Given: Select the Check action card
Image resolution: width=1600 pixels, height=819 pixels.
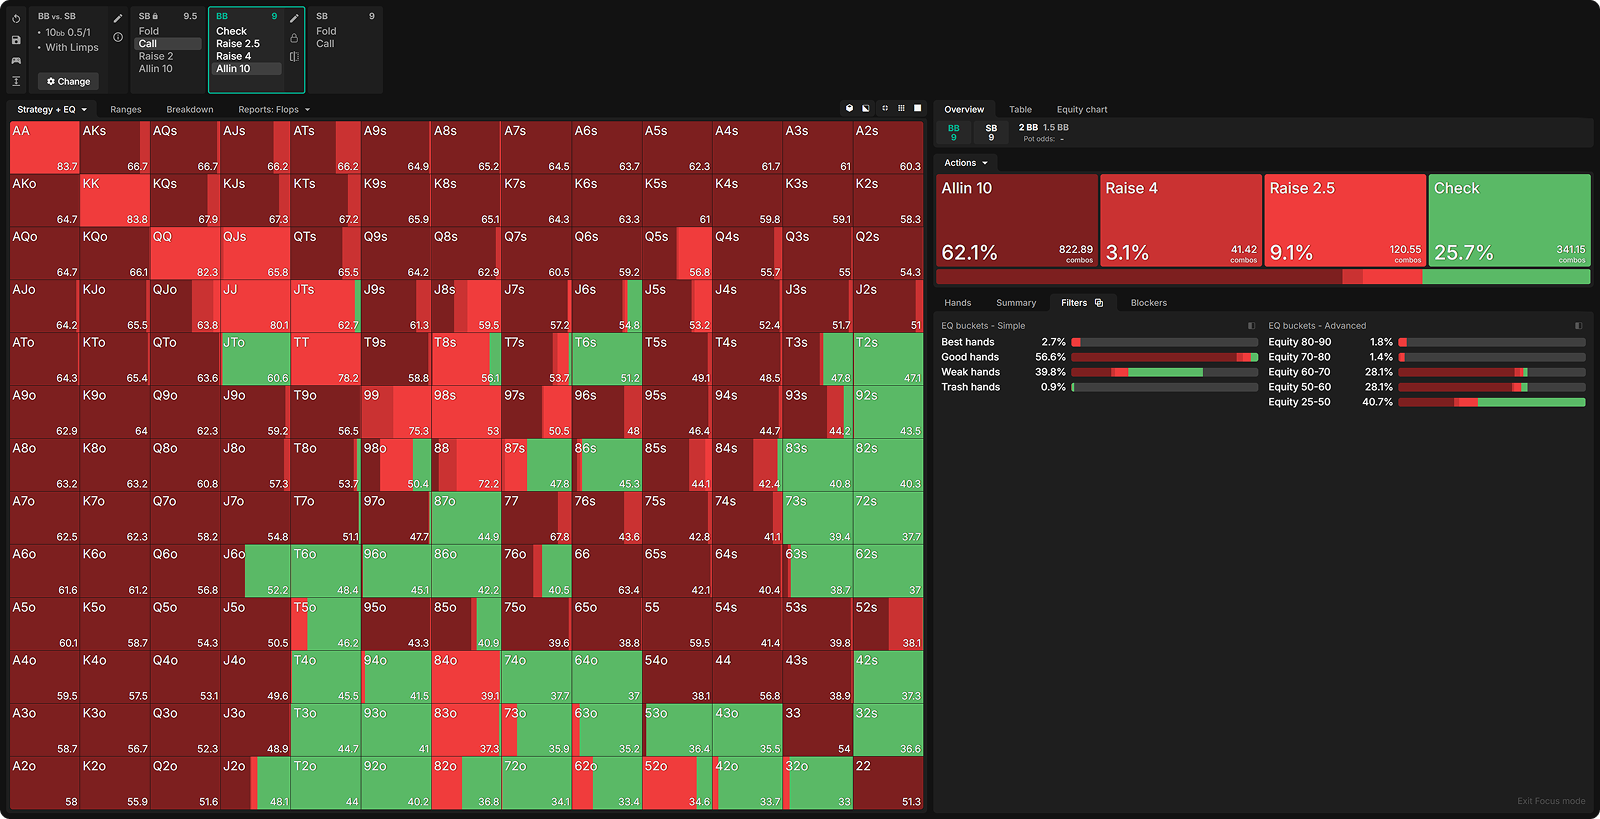Looking at the screenshot, I should tap(1509, 220).
